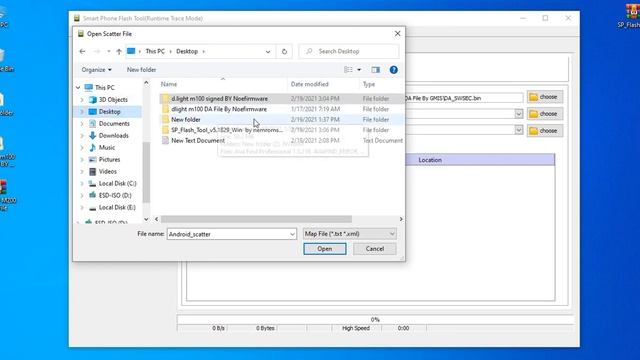Click horizontal scrollbar in file list
Screen dimensions: 640x360
tap(256, 219)
